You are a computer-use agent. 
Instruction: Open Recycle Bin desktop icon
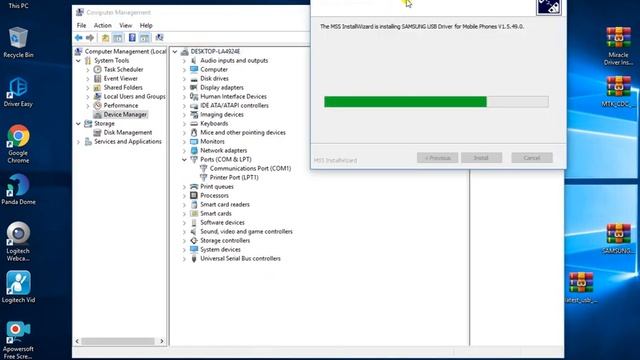tap(18, 42)
